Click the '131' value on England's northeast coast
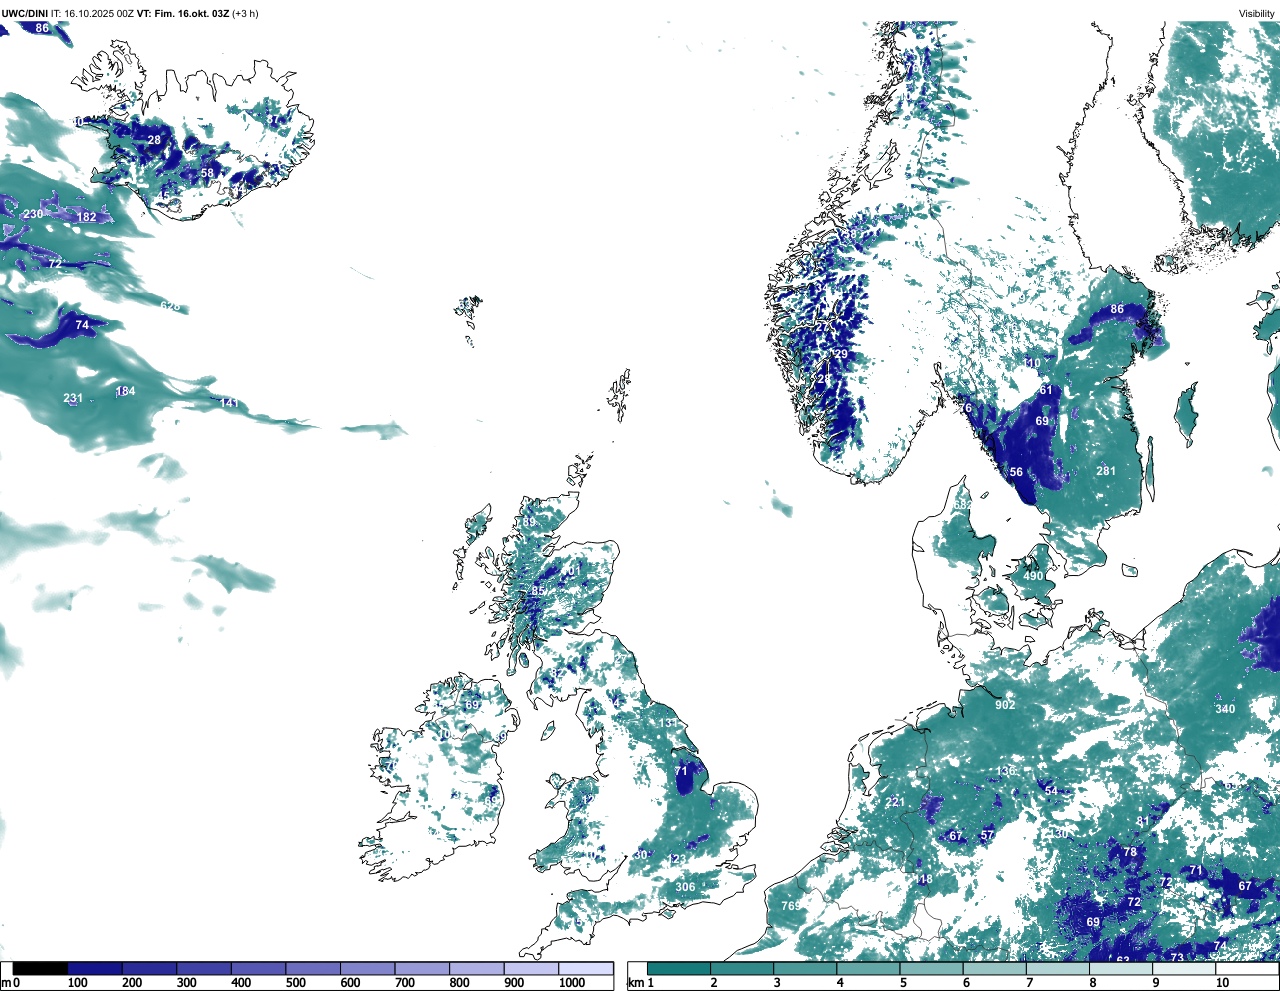 click(667, 723)
